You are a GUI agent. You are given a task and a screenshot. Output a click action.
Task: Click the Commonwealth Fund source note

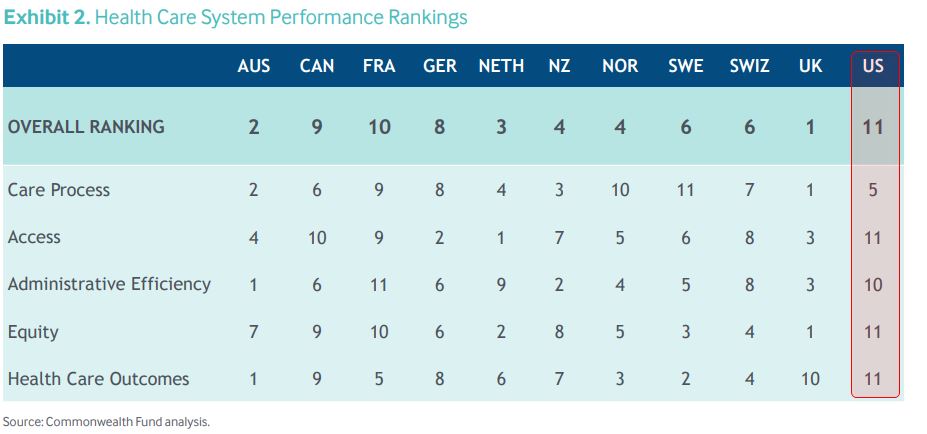pos(106,422)
